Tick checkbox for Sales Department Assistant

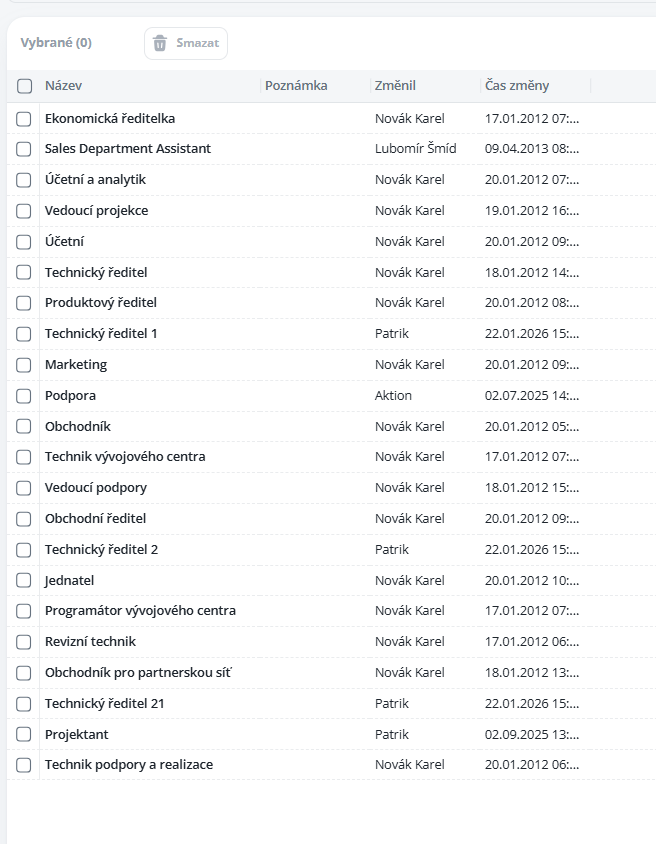click(x=24, y=149)
